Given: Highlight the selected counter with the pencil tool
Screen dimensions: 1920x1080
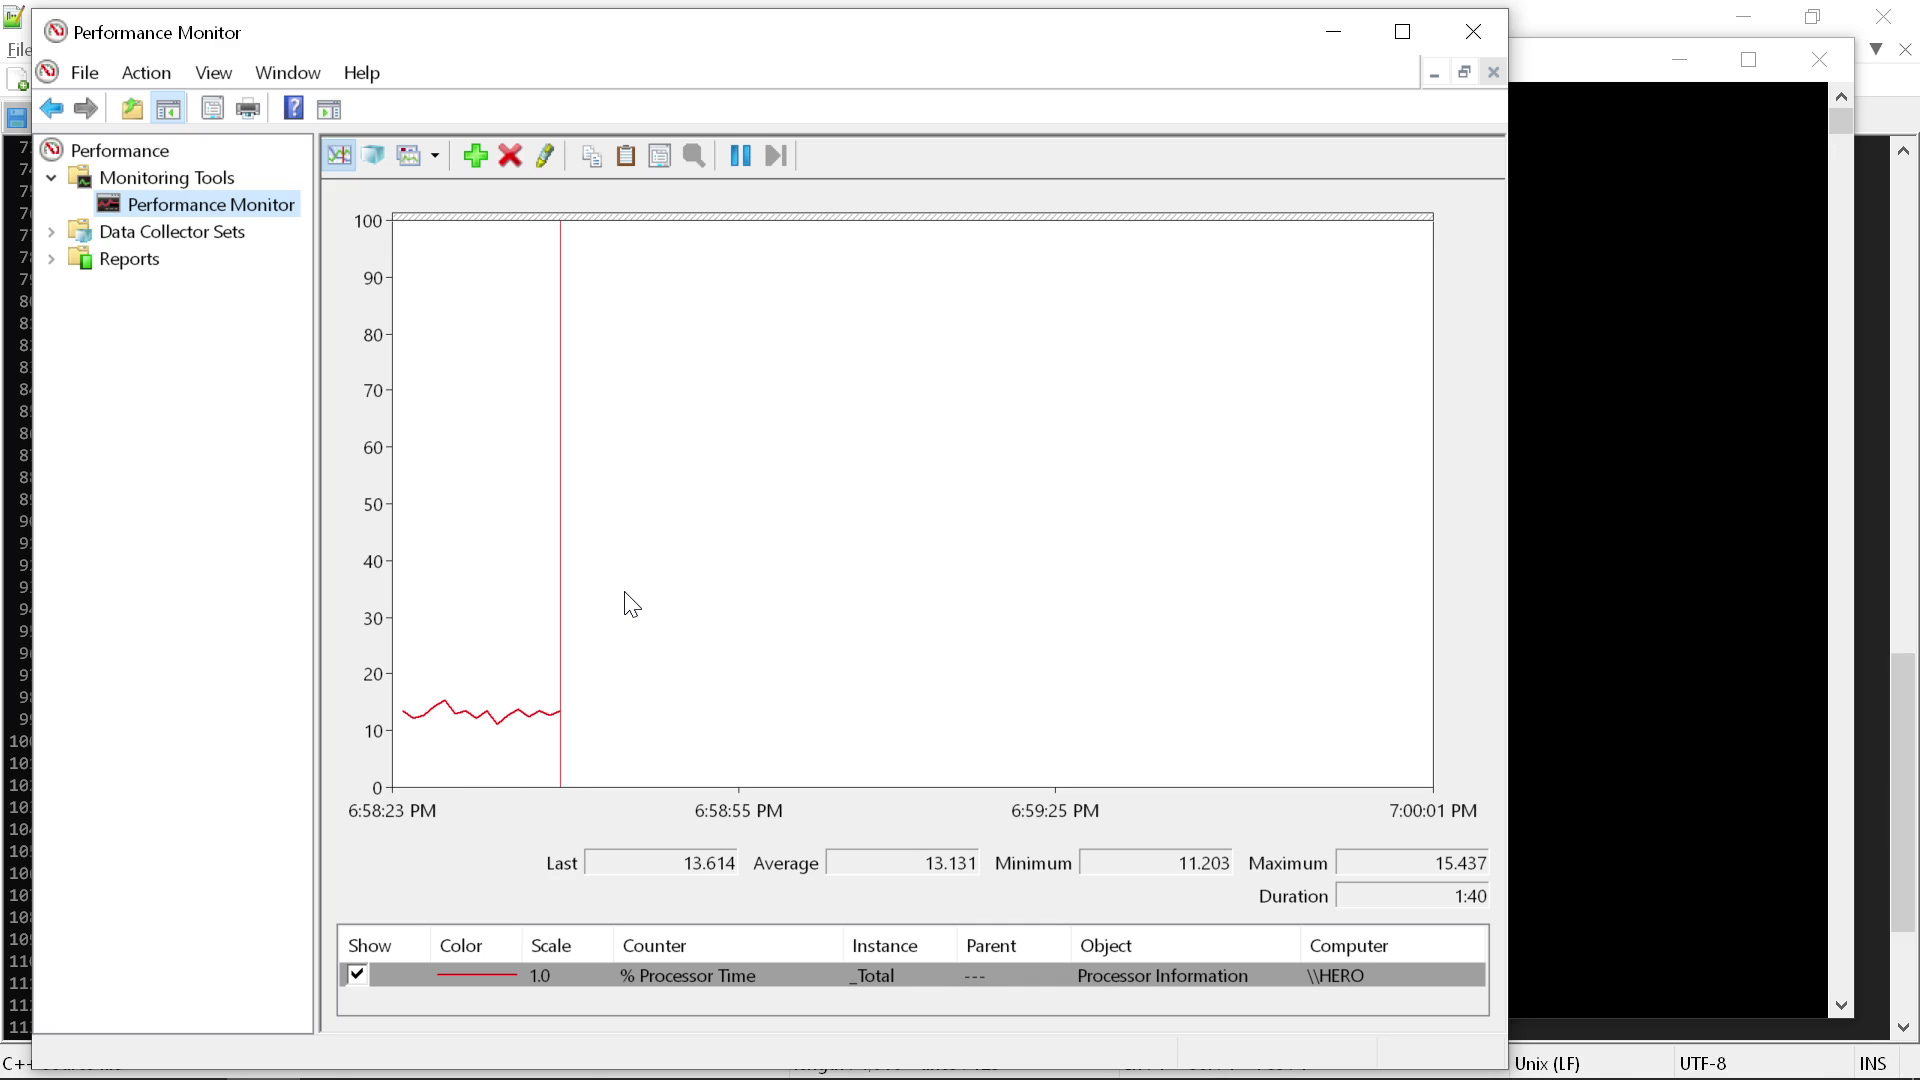Looking at the screenshot, I should pyautogui.click(x=545, y=156).
